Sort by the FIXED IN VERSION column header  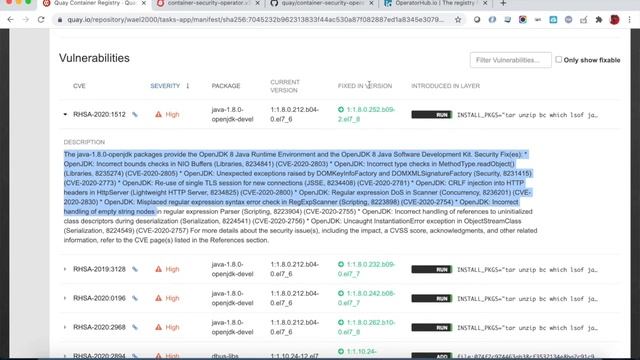click(365, 86)
